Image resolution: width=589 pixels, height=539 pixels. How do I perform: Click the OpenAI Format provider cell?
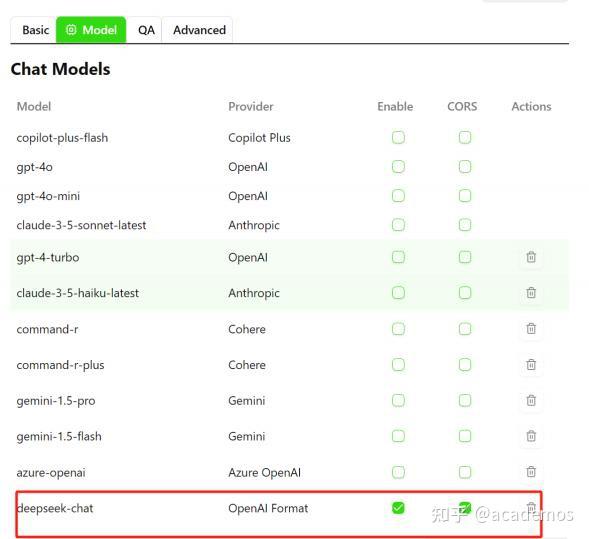point(268,509)
